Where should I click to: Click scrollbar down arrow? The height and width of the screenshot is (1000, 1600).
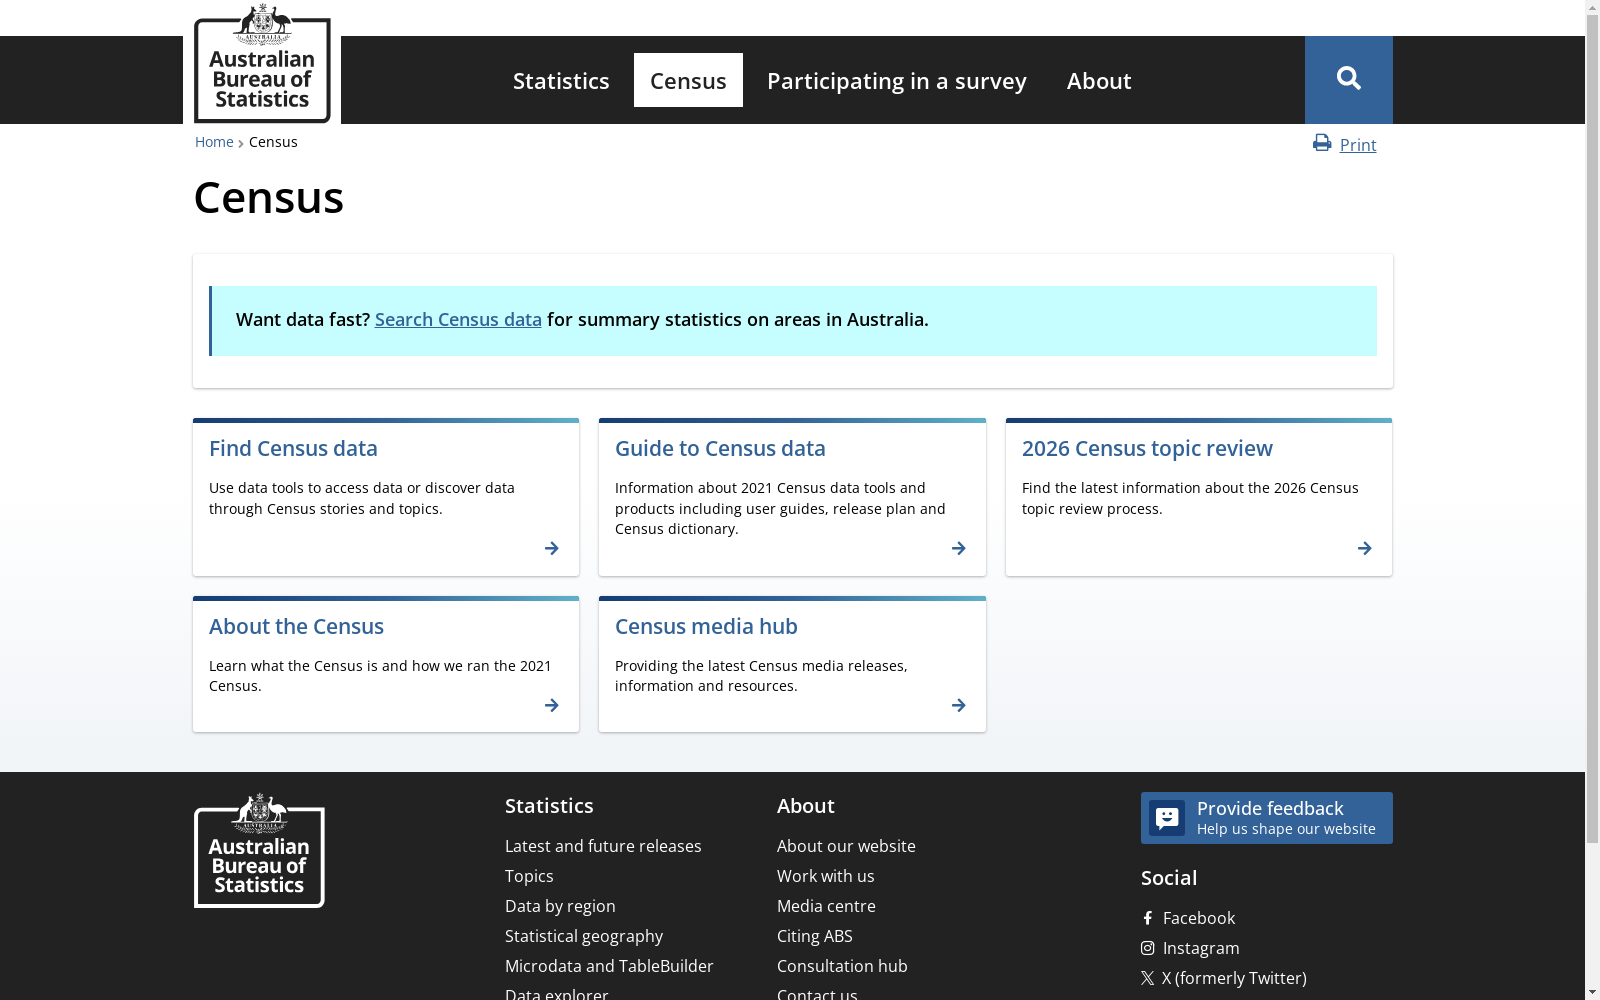[1592, 992]
